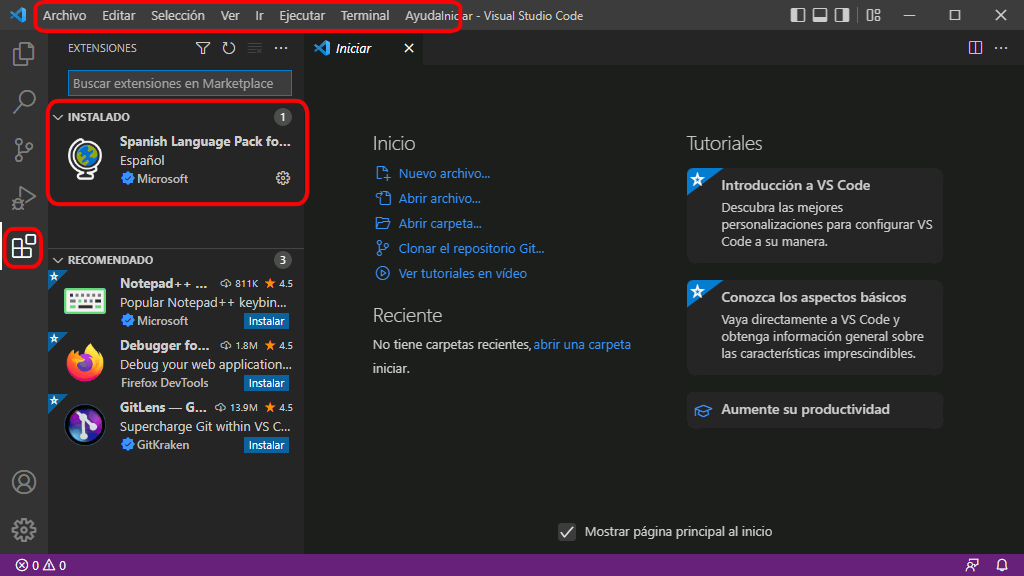Open the Ir menu
The image size is (1024, 576).
(259, 16)
